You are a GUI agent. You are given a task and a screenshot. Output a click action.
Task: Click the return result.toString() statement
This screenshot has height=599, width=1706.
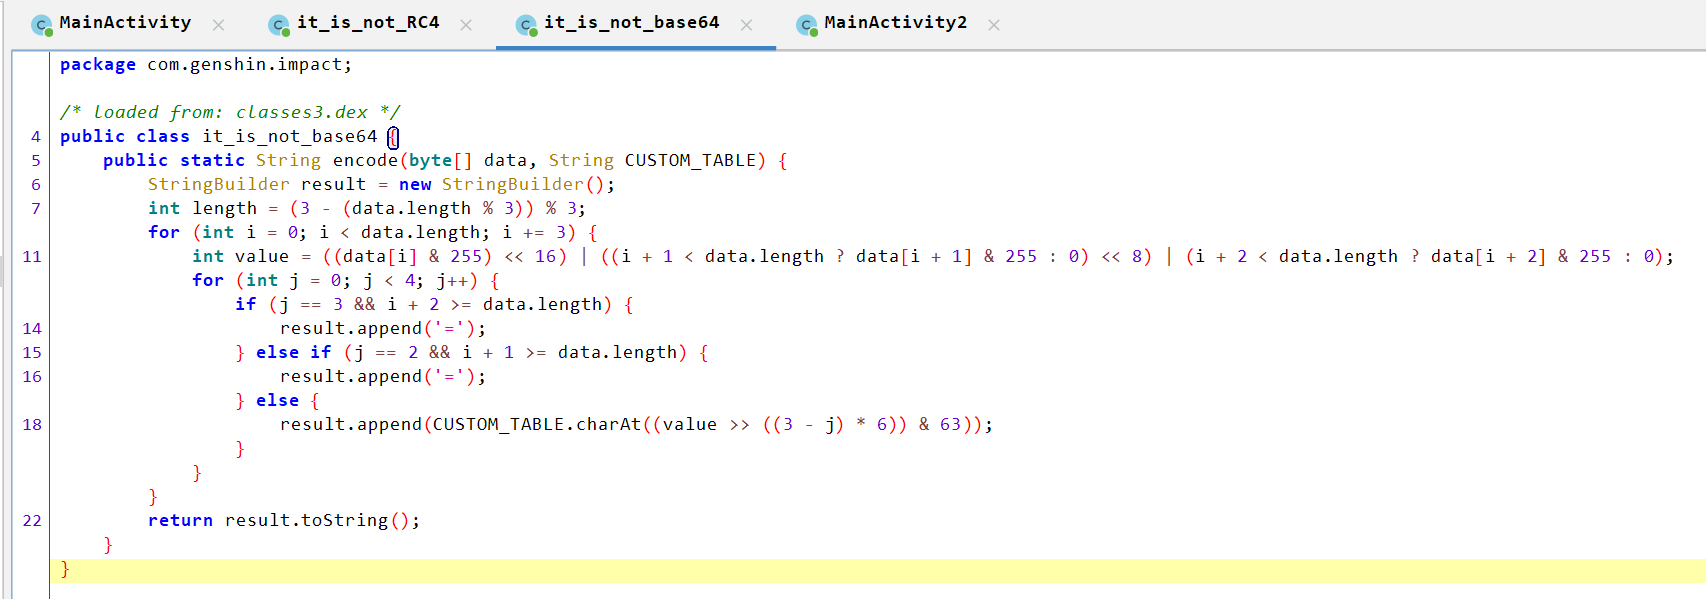click(283, 520)
